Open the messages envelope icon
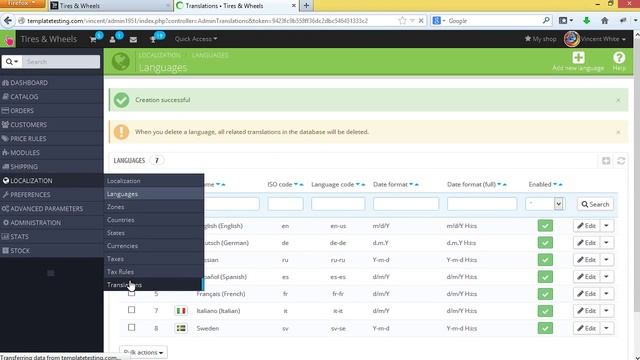 [133, 40]
